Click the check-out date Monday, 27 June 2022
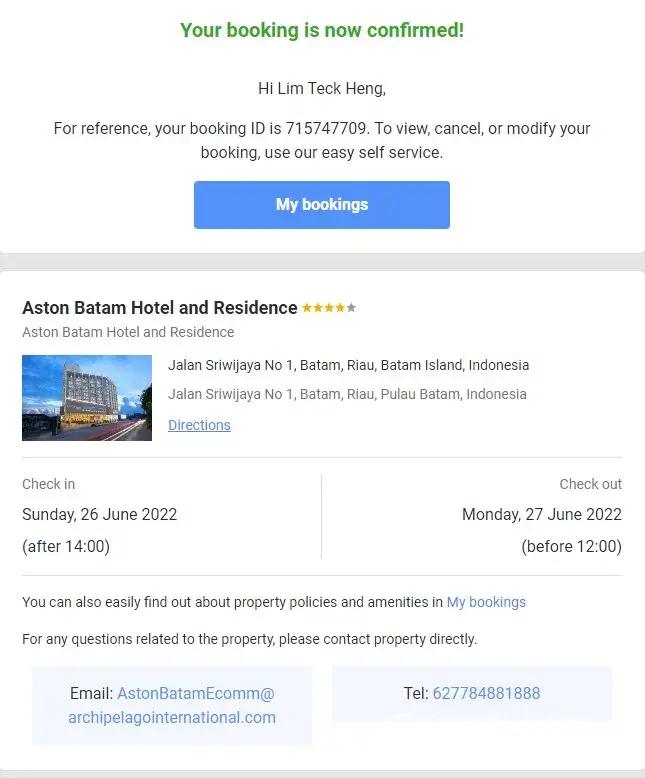Viewport: 645px width, 778px height. tap(541, 515)
